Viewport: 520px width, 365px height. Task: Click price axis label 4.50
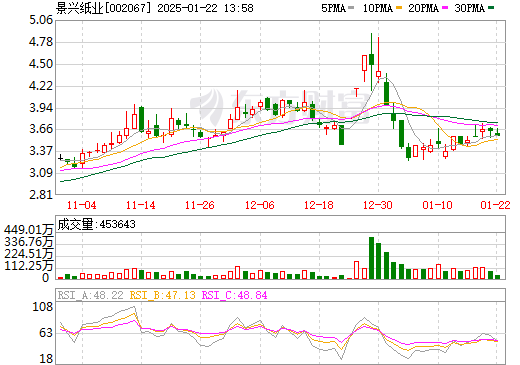pyautogui.click(x=41, y=64)
